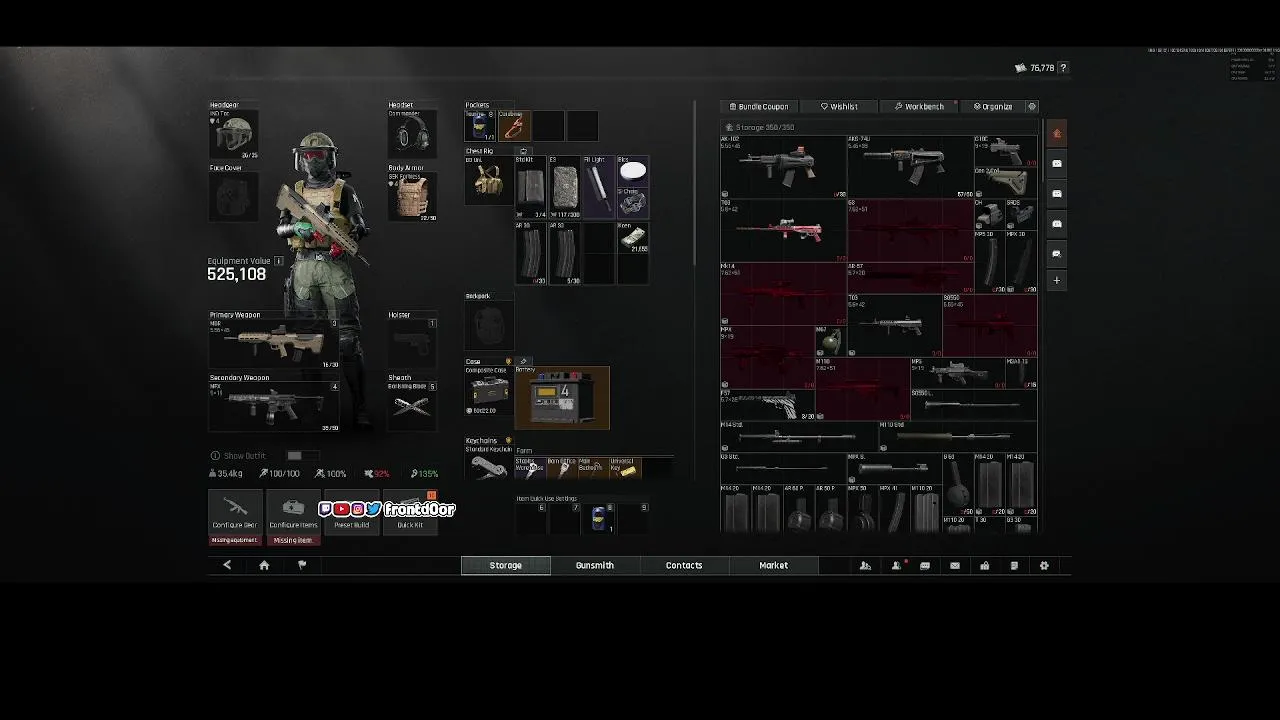Select the Composite Case item
This screenshot has height=720, width=1280.
coord(489,391)
